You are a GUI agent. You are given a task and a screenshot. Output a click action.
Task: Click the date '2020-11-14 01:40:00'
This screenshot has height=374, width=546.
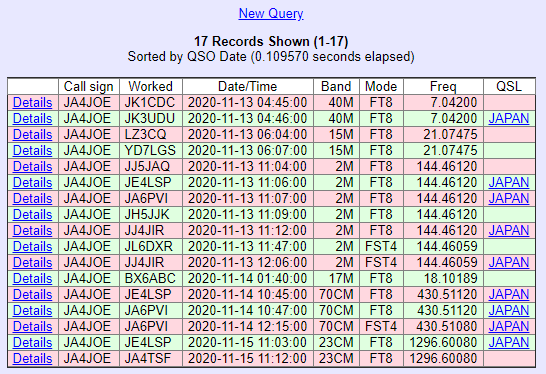[248, 279]
